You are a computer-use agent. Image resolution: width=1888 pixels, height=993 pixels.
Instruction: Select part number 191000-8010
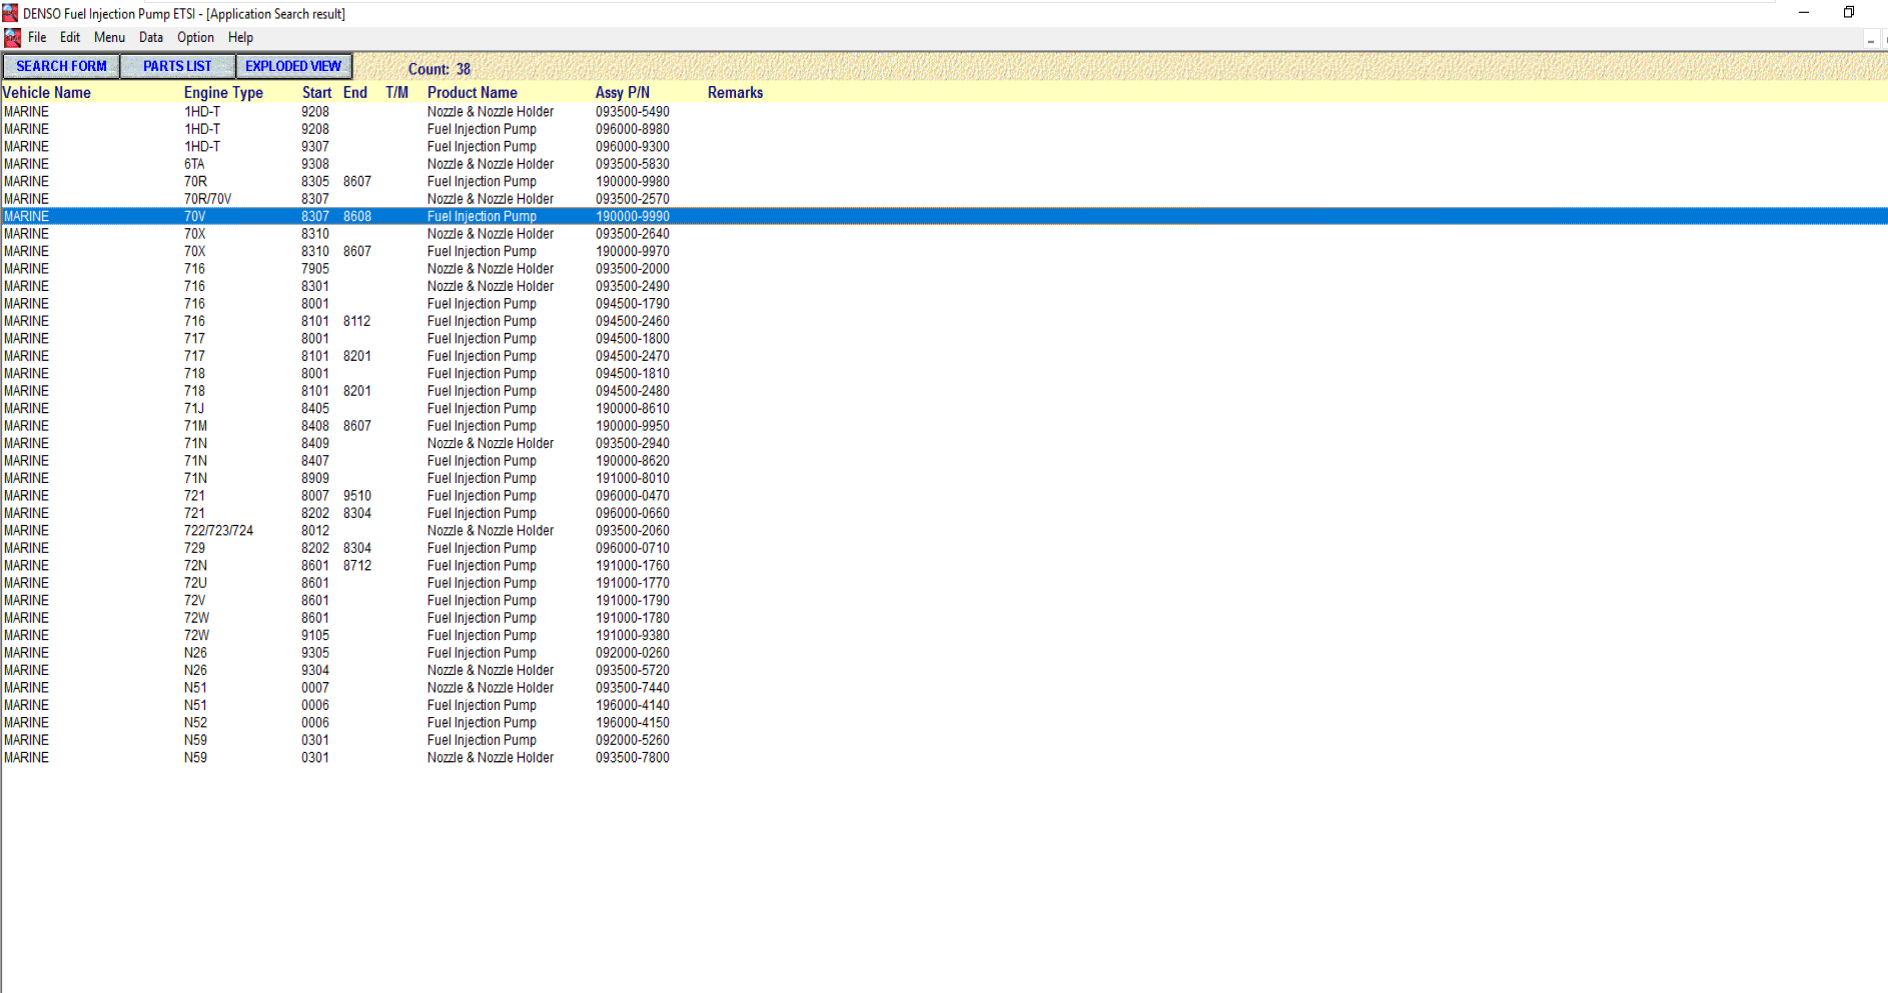[633, 479]
